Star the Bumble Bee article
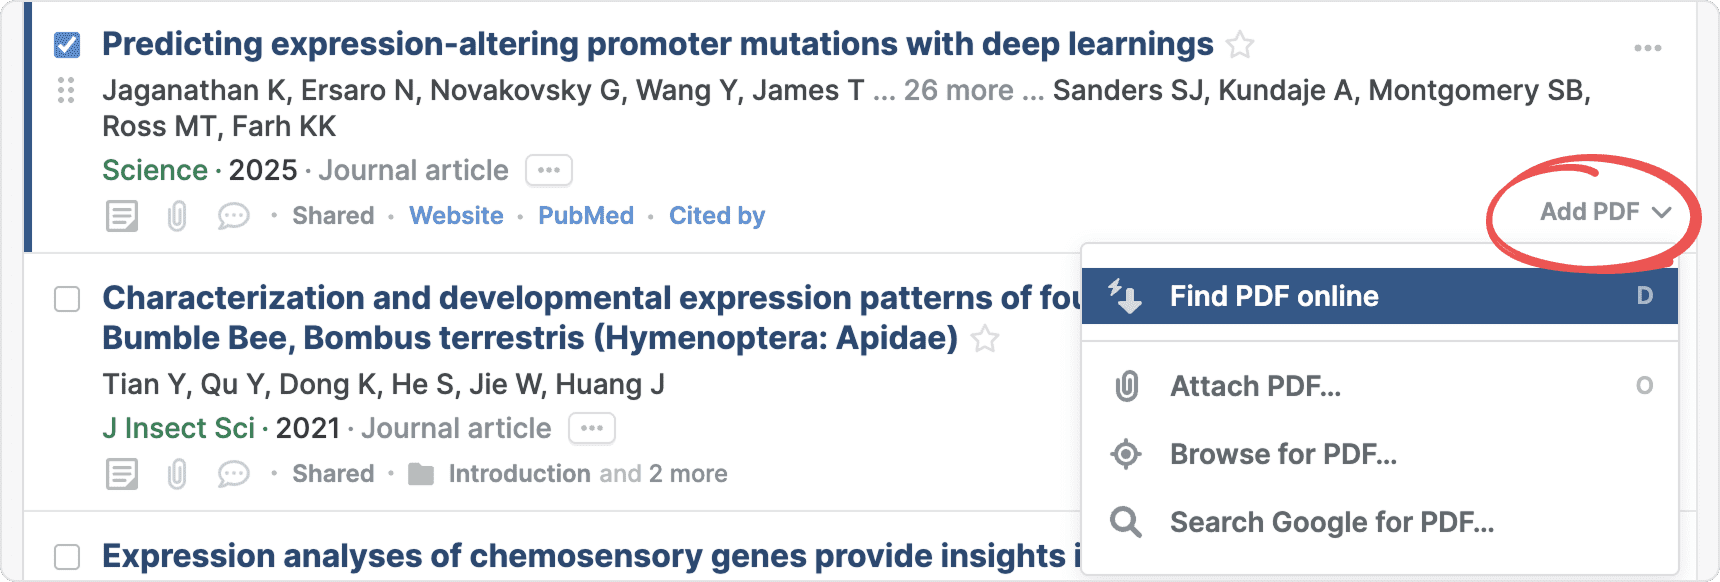 coord(985,339)
